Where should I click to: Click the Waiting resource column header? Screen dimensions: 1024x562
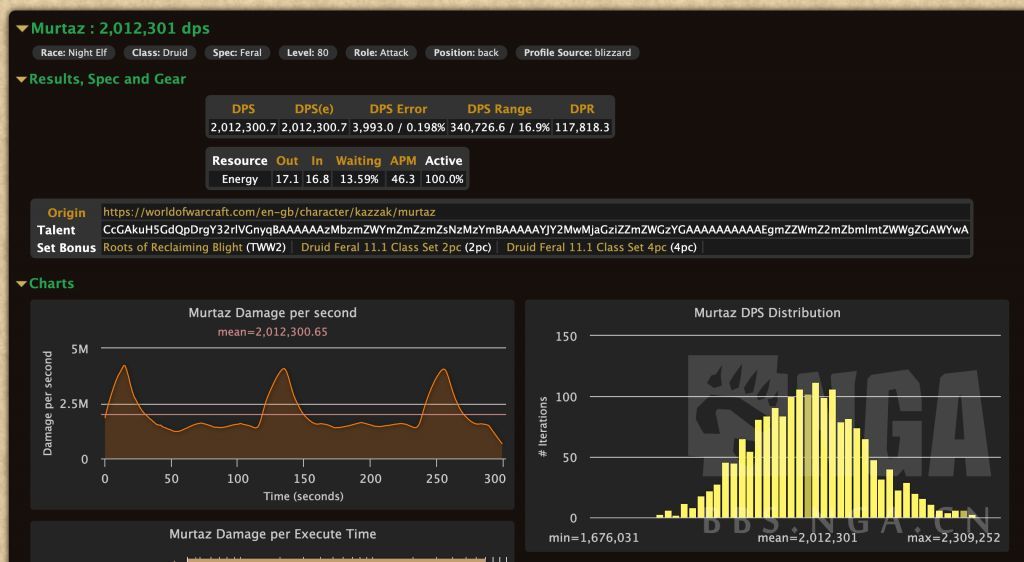(x=358, y=161)
